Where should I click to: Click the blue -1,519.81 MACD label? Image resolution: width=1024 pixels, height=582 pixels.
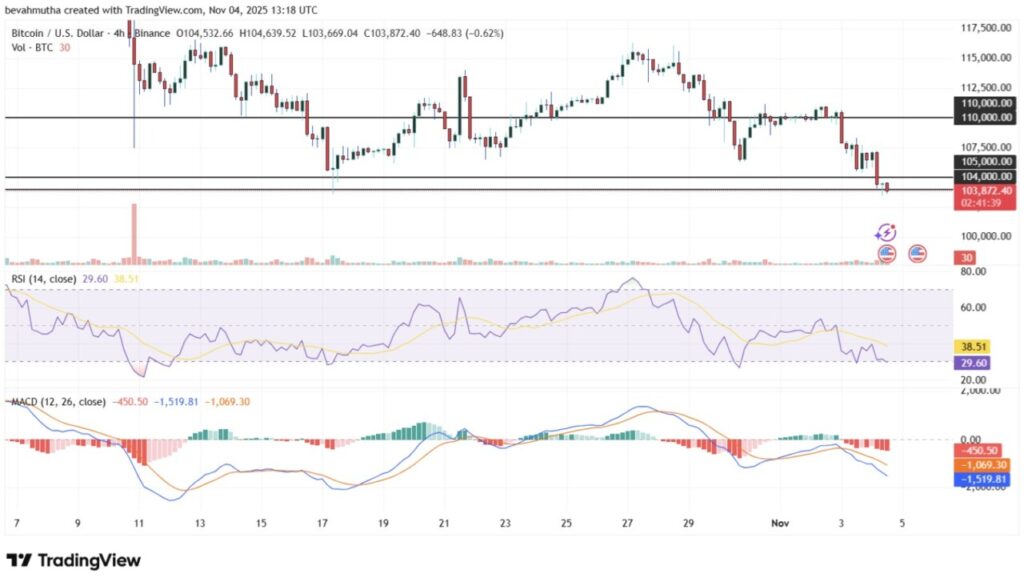coord(980,480)
